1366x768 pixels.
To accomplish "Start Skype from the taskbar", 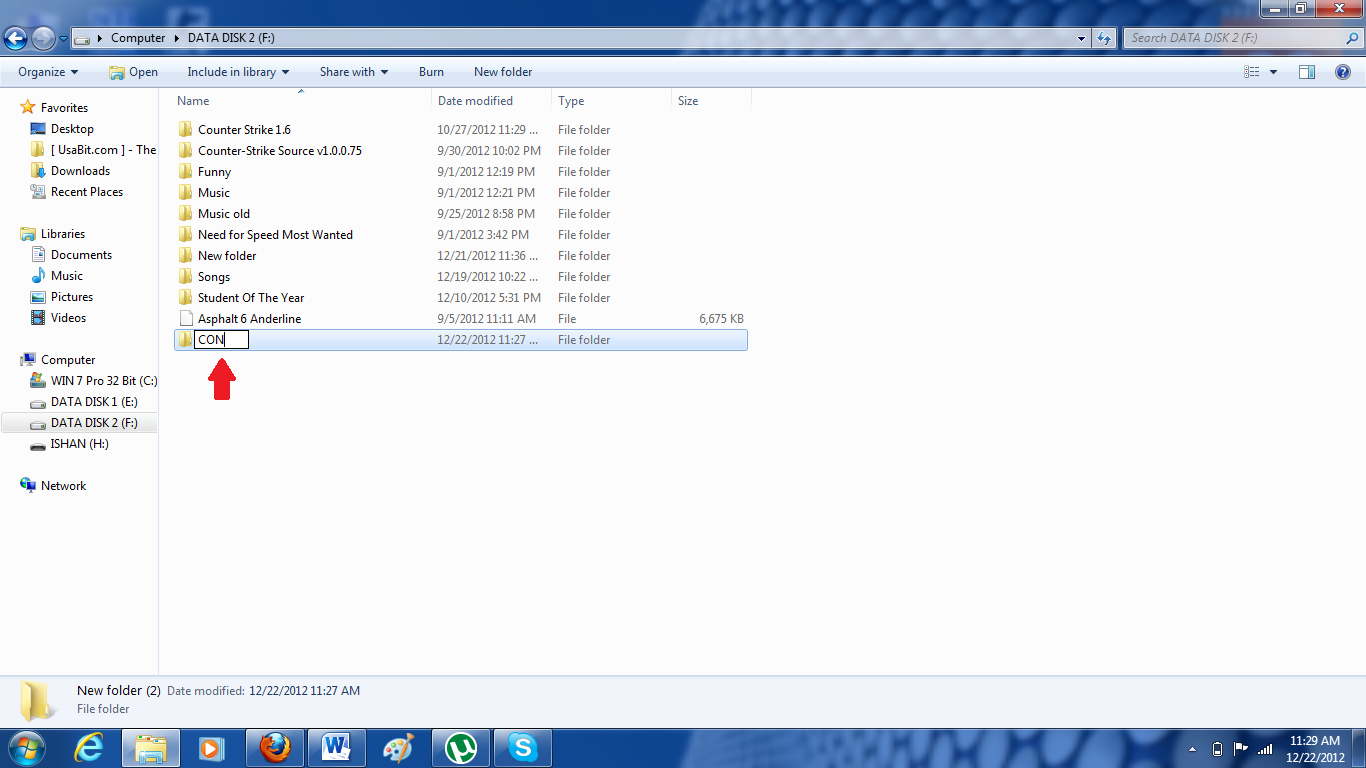I will [x=522, y=747].
